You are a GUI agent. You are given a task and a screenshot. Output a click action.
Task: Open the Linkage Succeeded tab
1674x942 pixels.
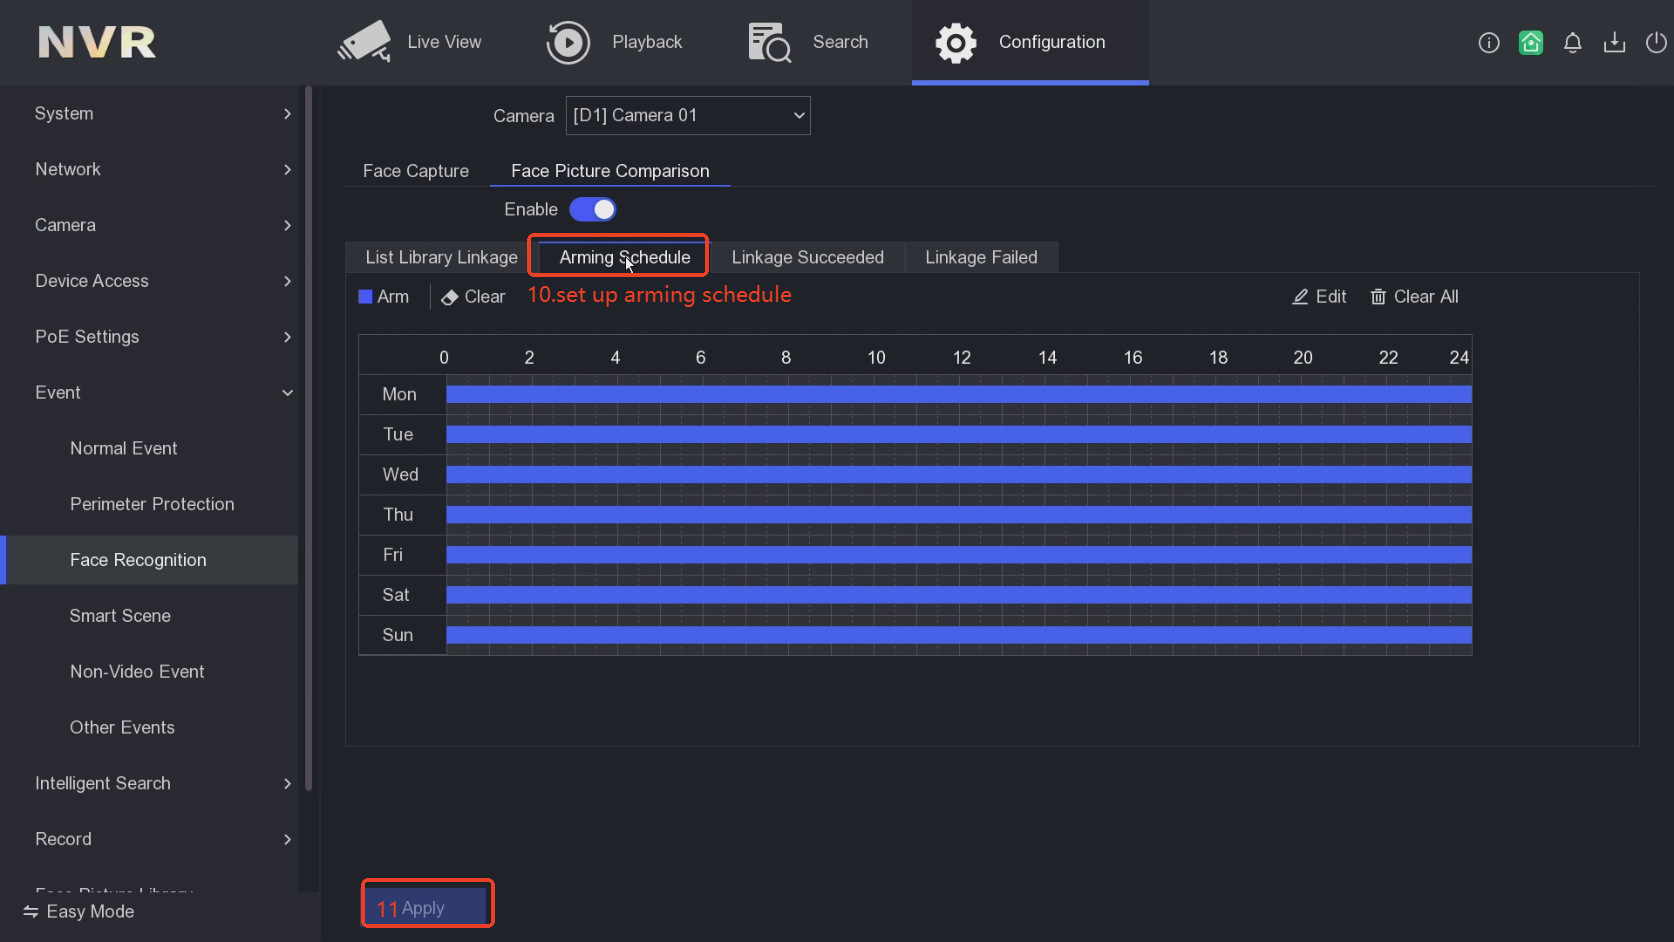point(807,257)
